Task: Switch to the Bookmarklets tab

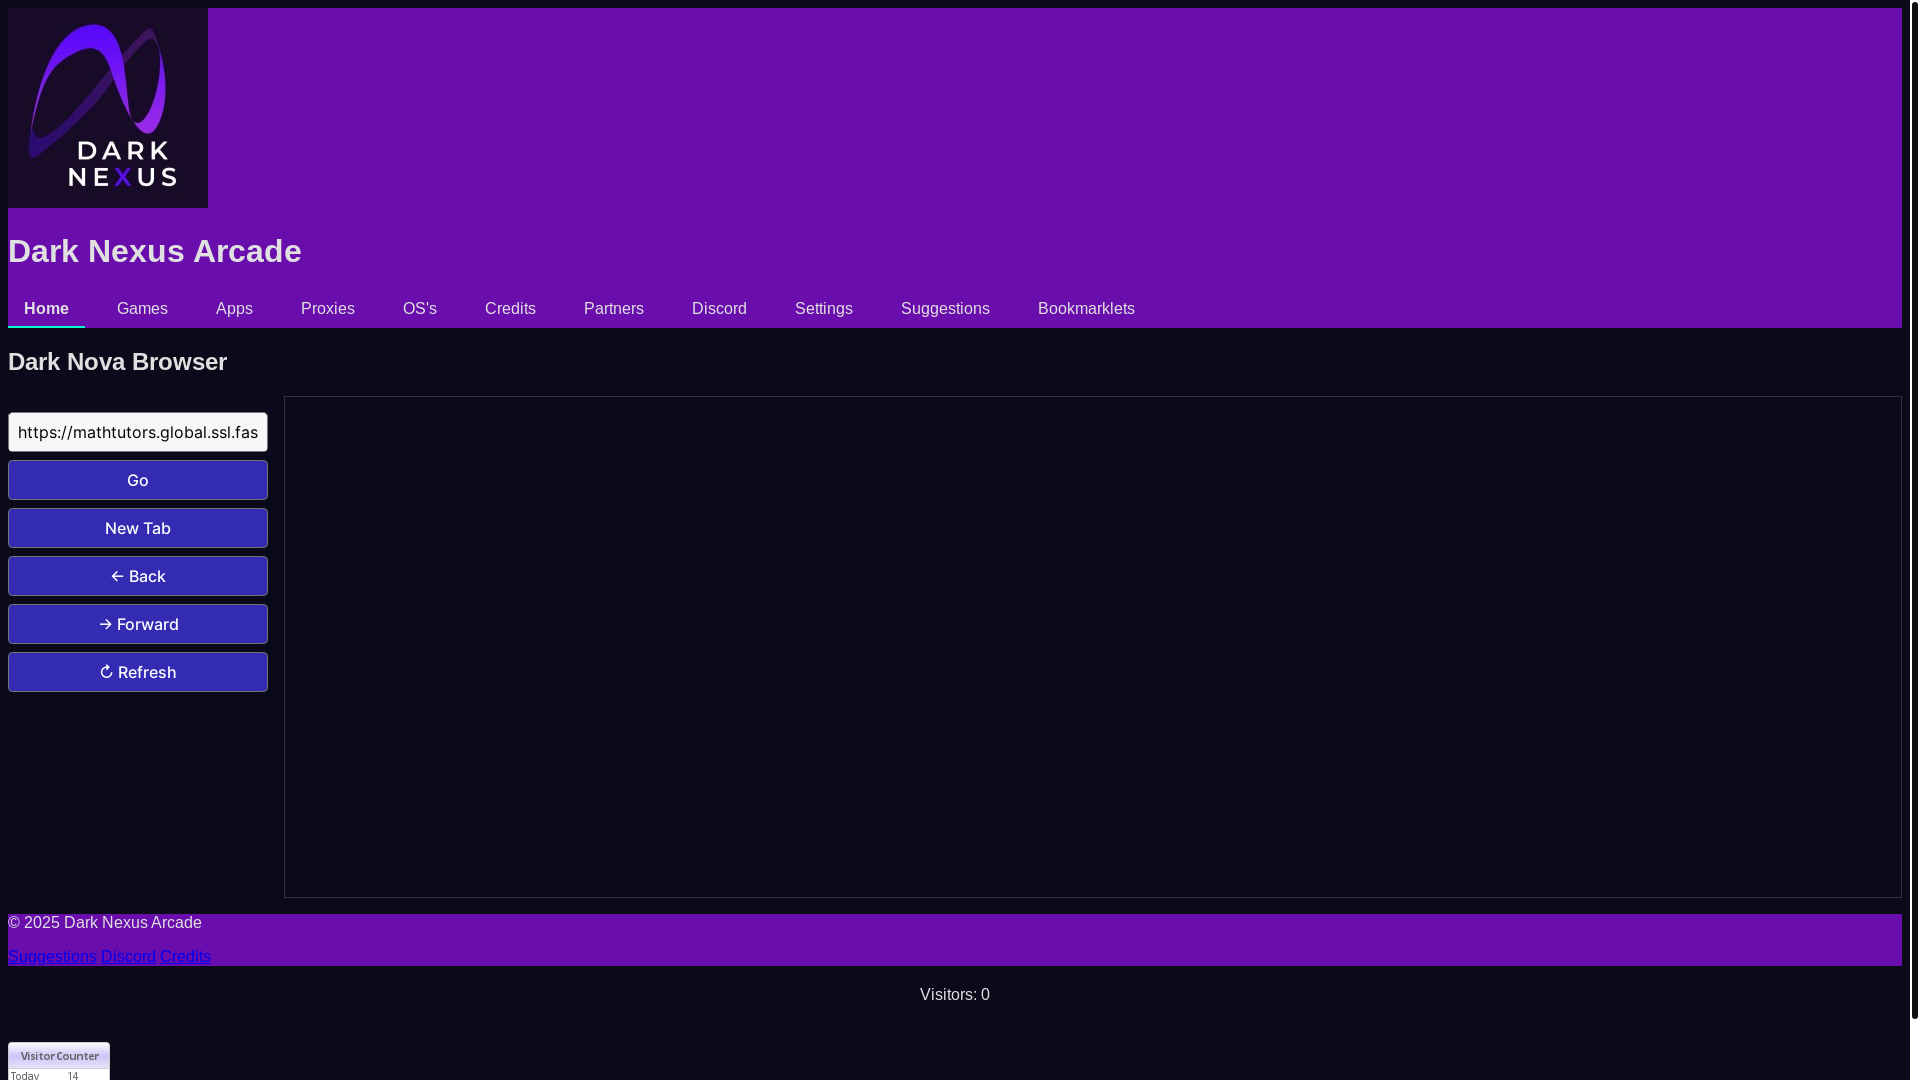Action: (1086, 309)
